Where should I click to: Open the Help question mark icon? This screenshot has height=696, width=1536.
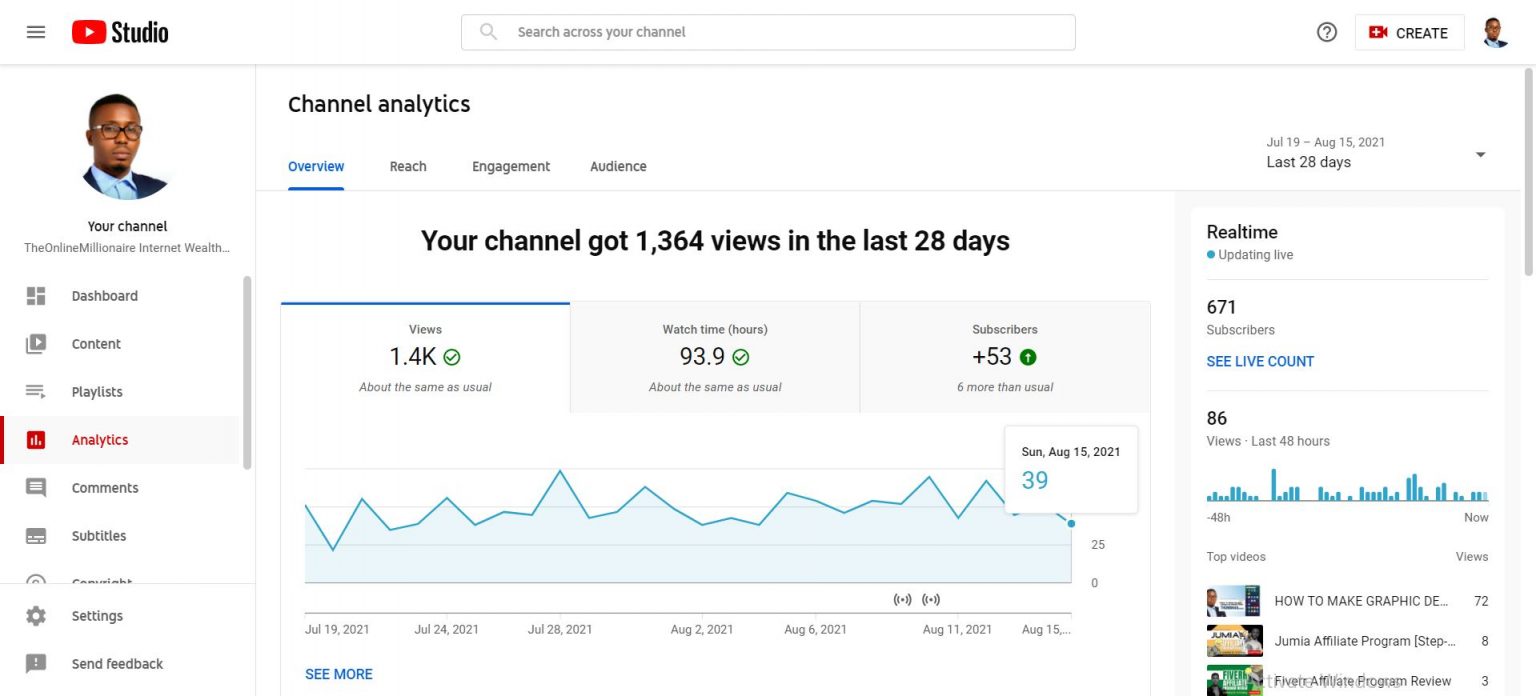click(x=1326, y=31)
